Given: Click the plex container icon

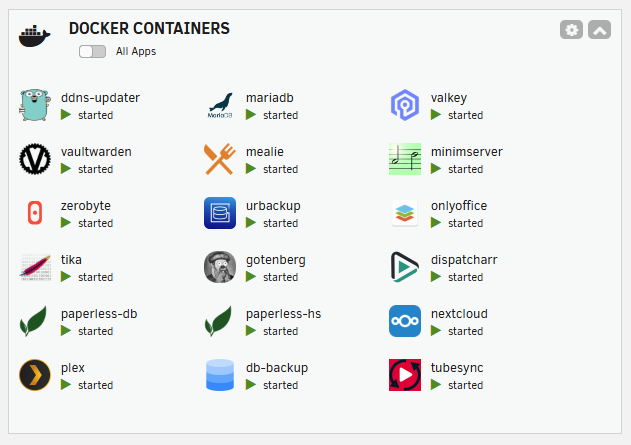Looking at the screenshot, I should pos(35,375).
